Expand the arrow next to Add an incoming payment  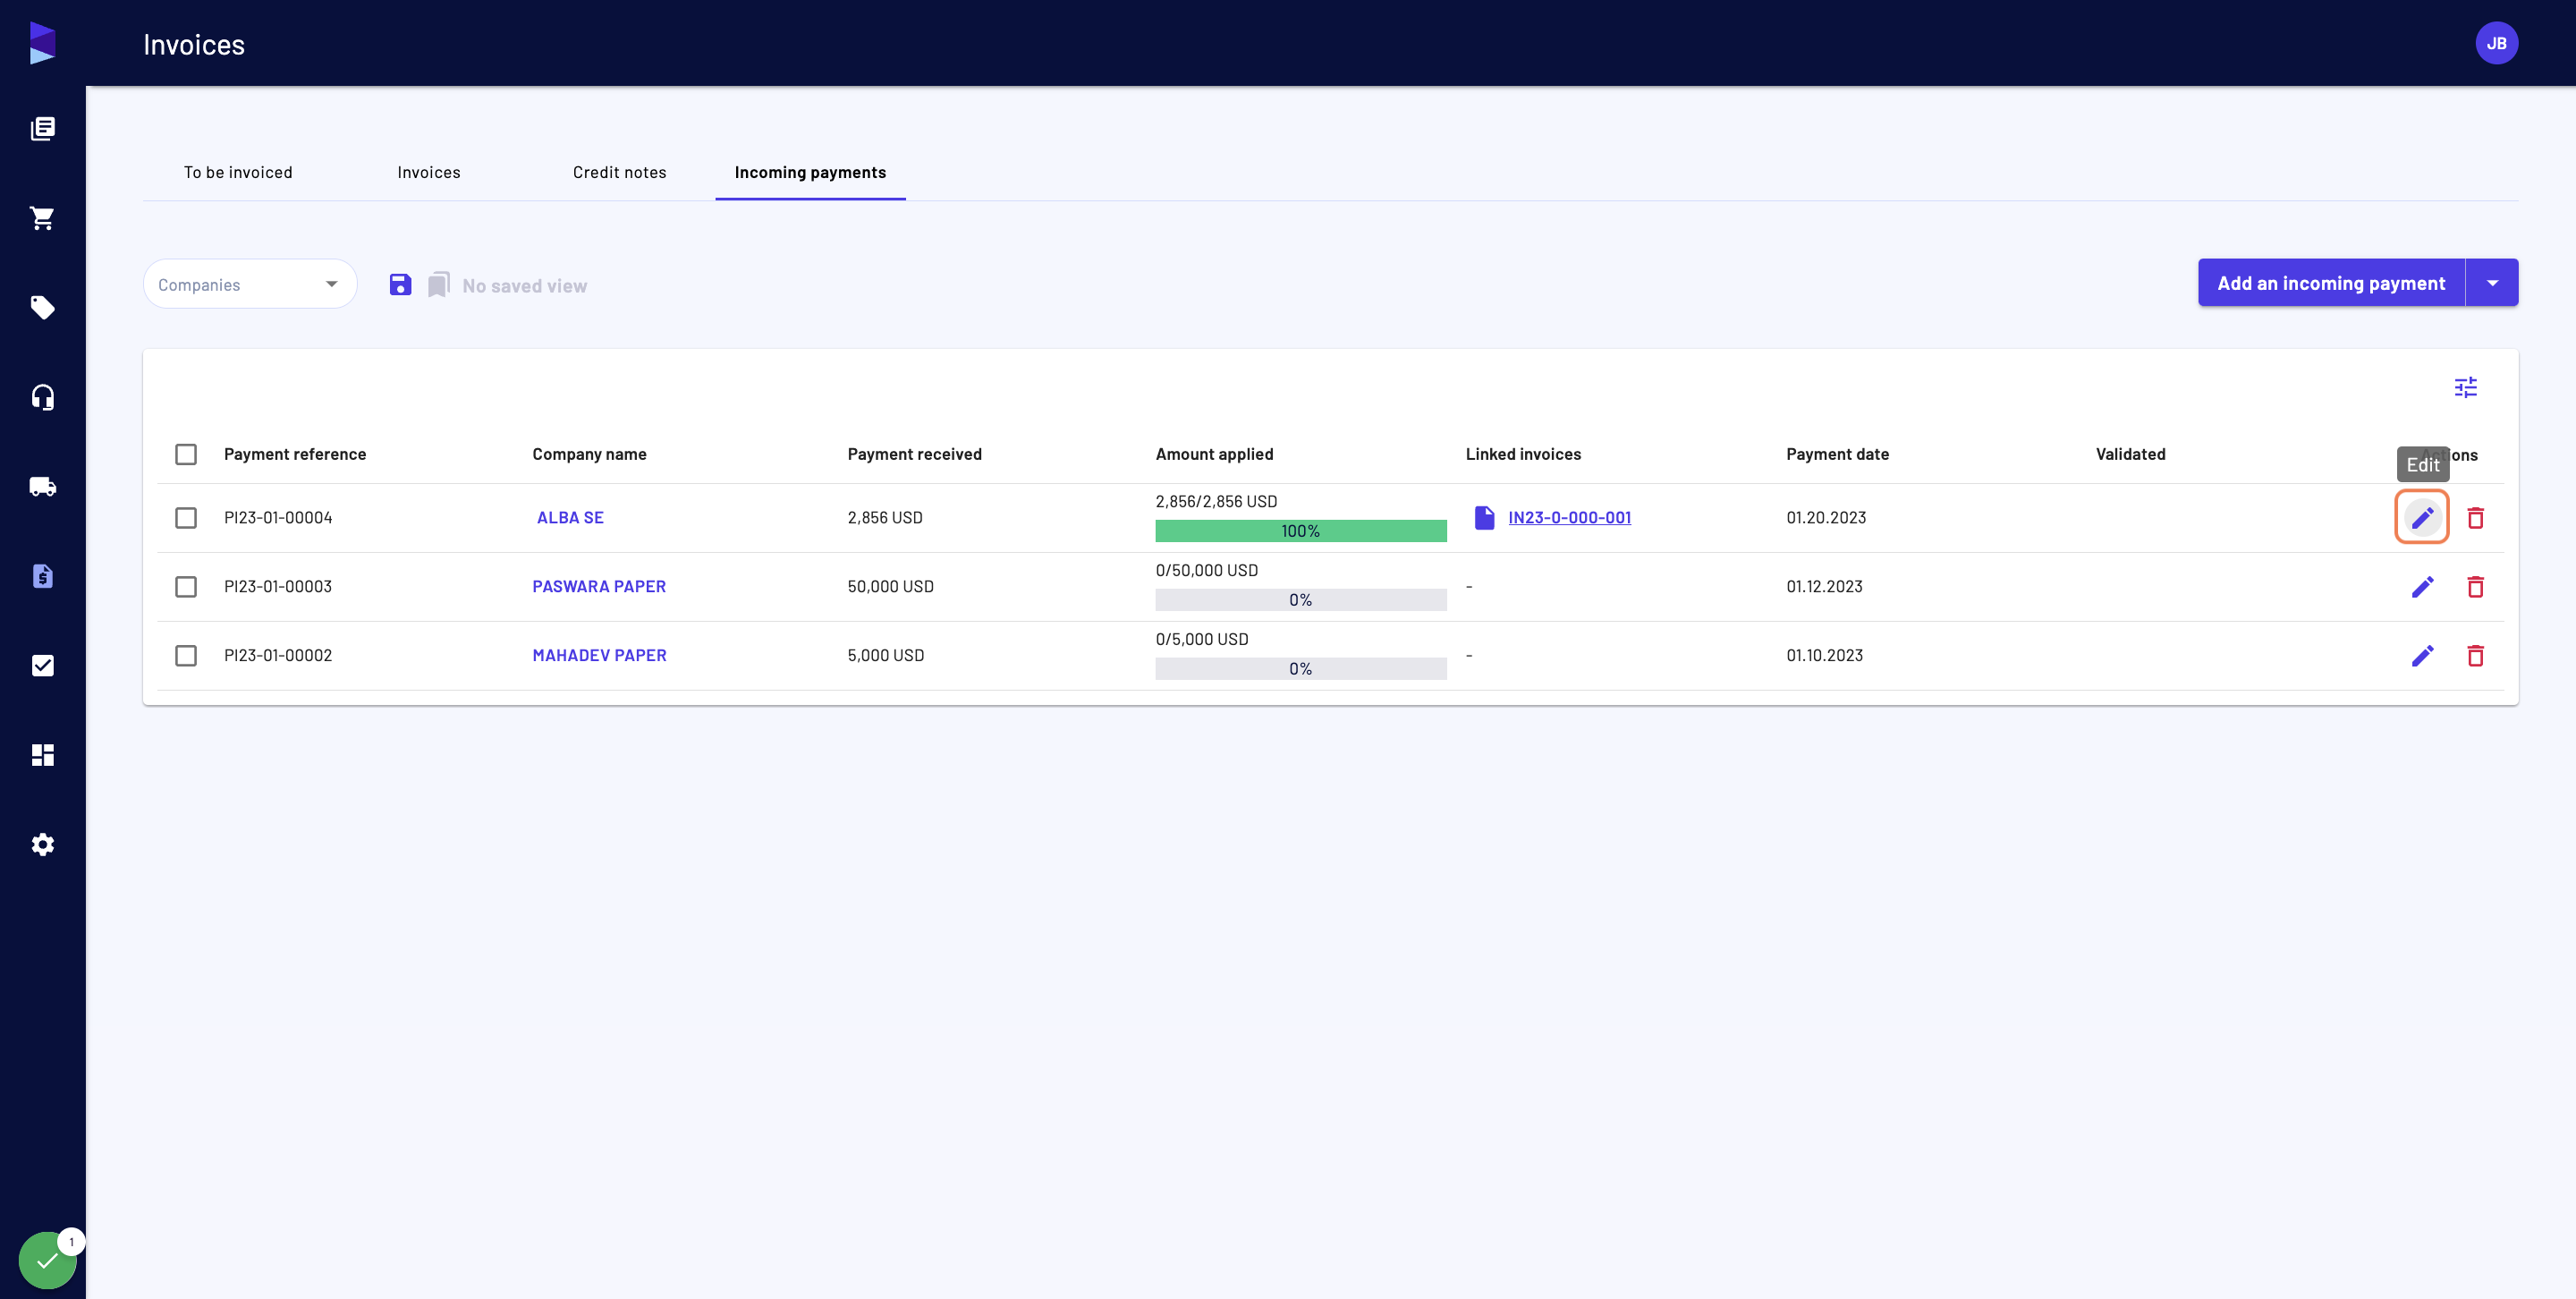click(2493, 283)
